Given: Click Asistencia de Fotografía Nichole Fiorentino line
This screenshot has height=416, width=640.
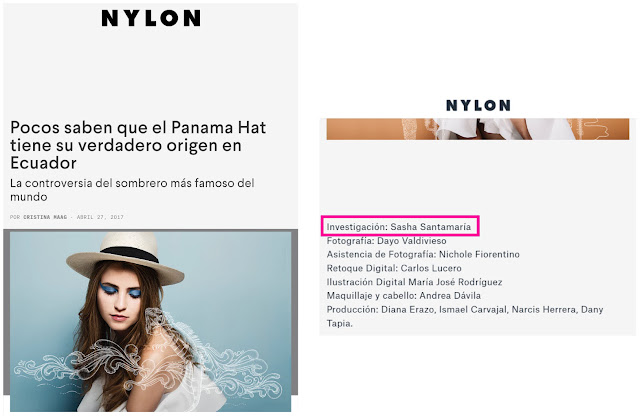Looking at the screenshot, I should tap(423, 254).
